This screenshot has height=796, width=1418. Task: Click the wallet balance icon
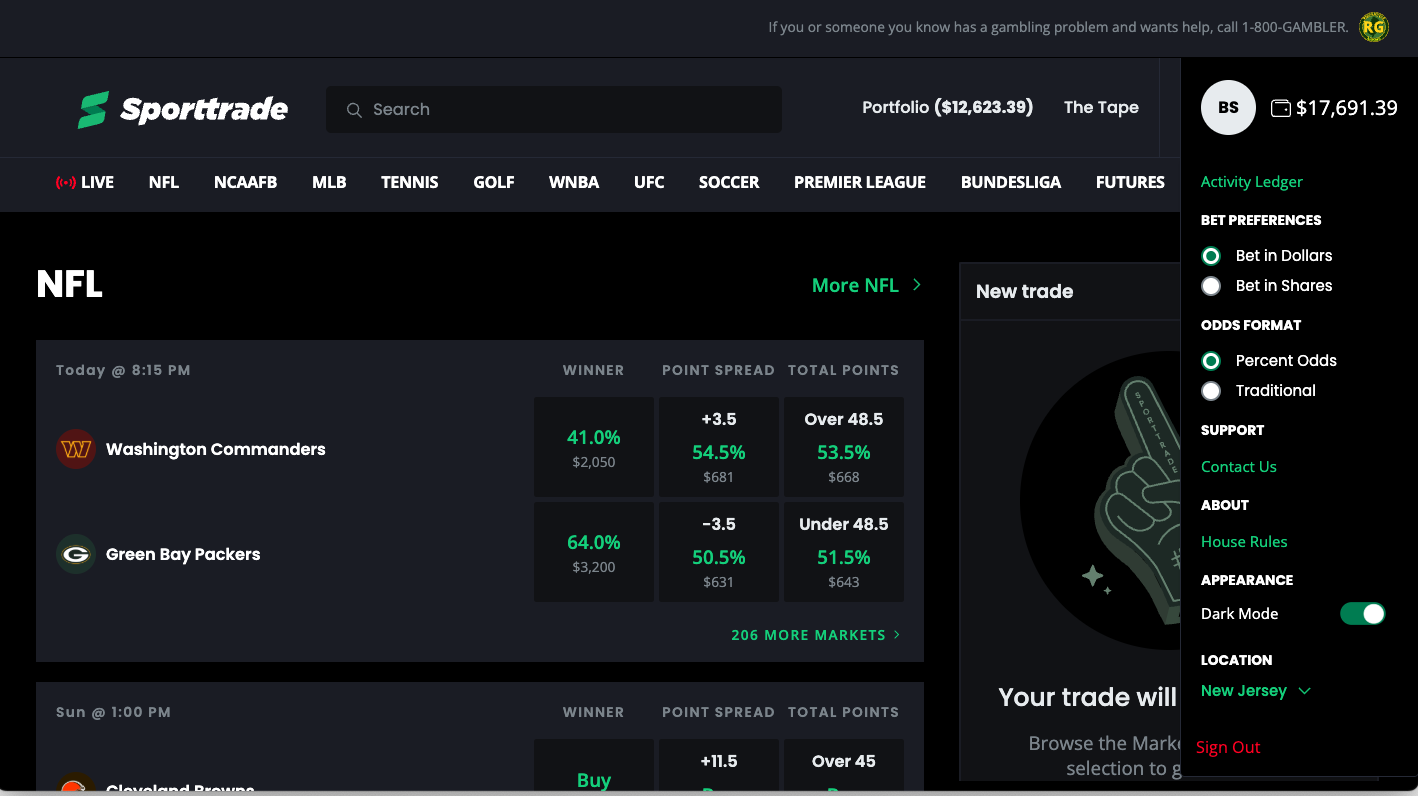point(1280,108)
